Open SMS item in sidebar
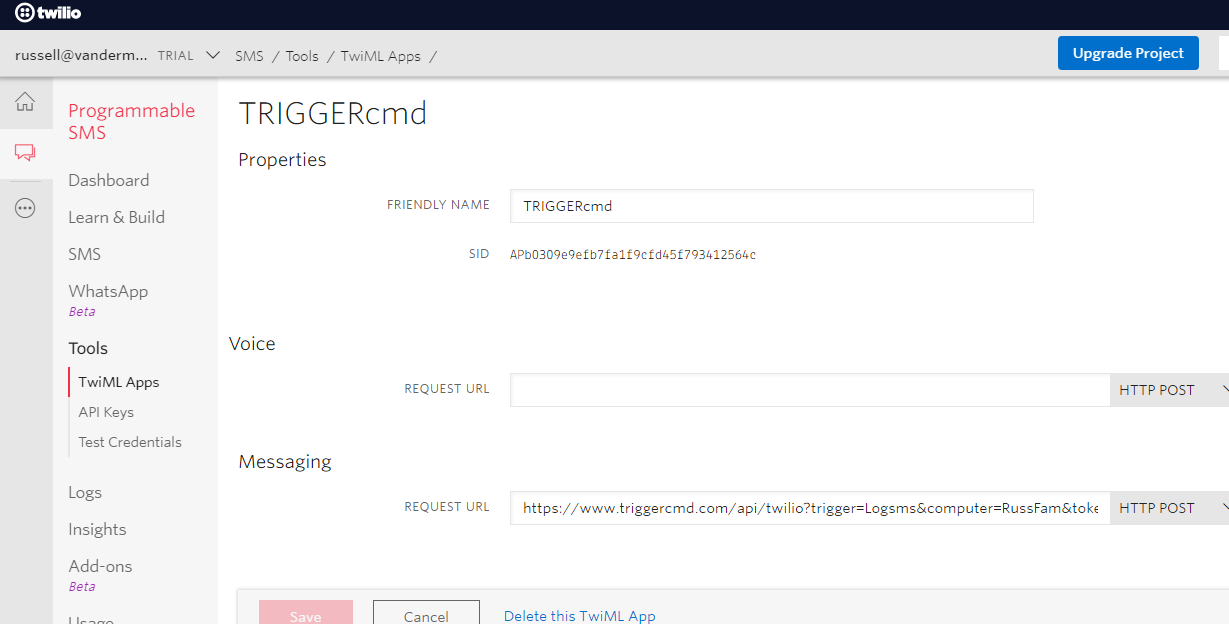This screenshot has height=624, width=1229. [85, 254]
